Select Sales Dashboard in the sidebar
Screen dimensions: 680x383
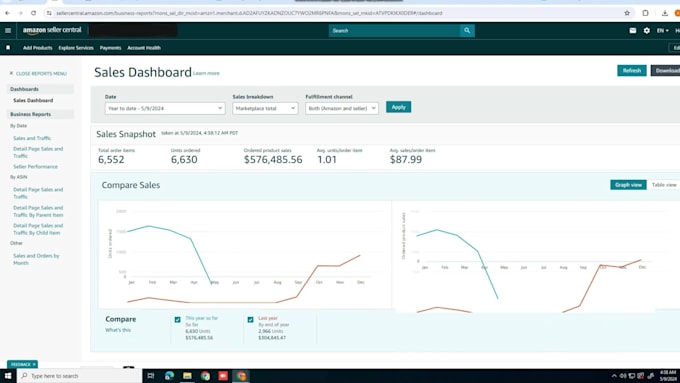point(33,100)
